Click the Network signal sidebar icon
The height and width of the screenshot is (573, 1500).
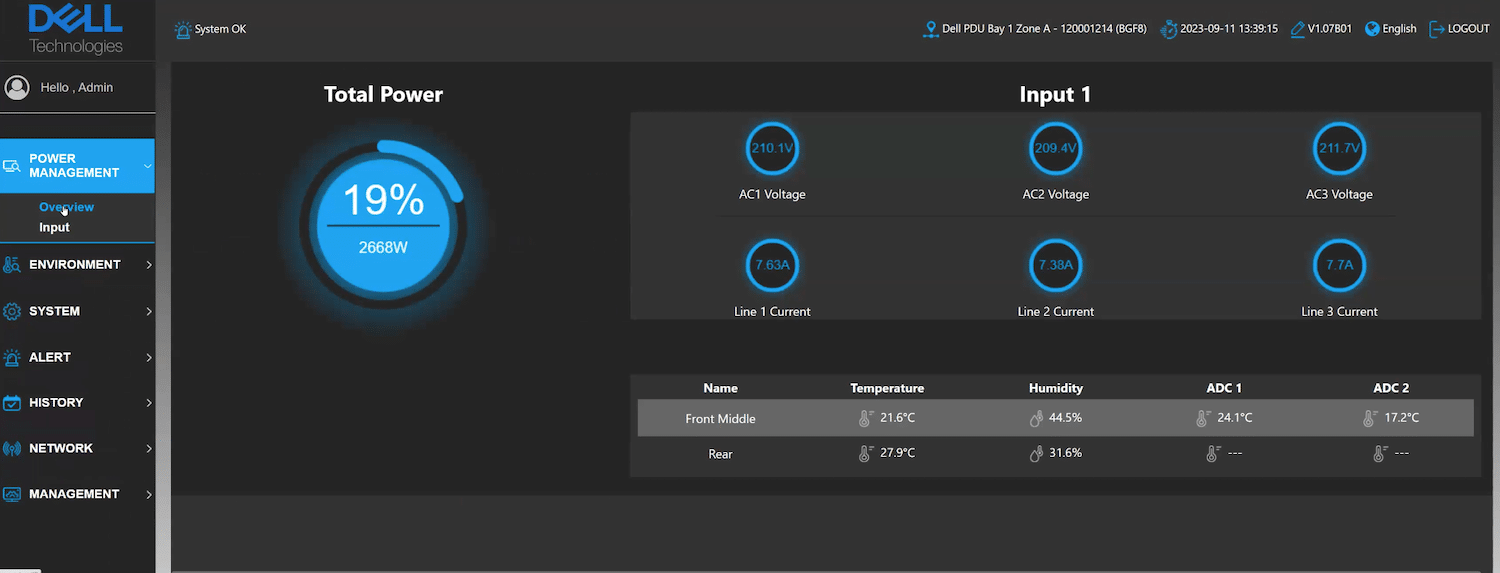(12, 449)
